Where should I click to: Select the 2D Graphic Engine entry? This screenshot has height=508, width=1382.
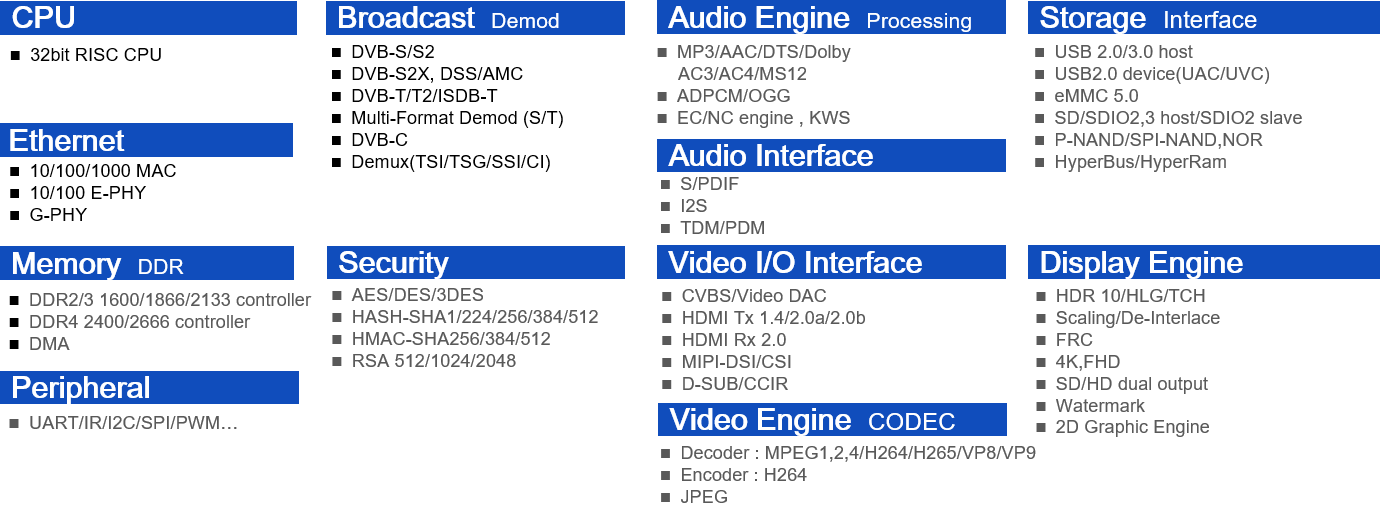(1132, 427)
